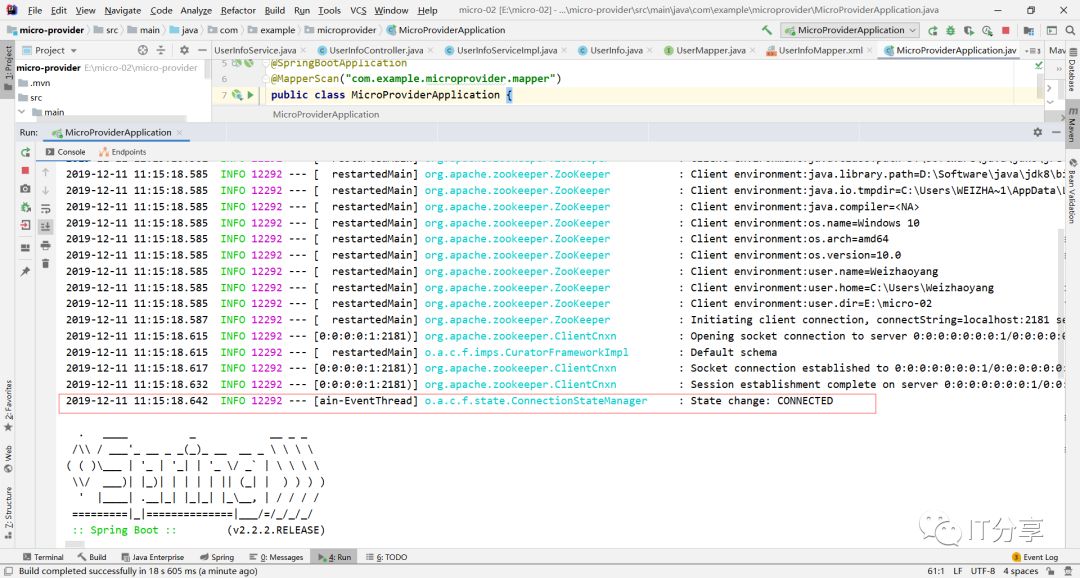Open the Refactor menu
This screenshot has width=1080, height=578.
click(238, 10)
